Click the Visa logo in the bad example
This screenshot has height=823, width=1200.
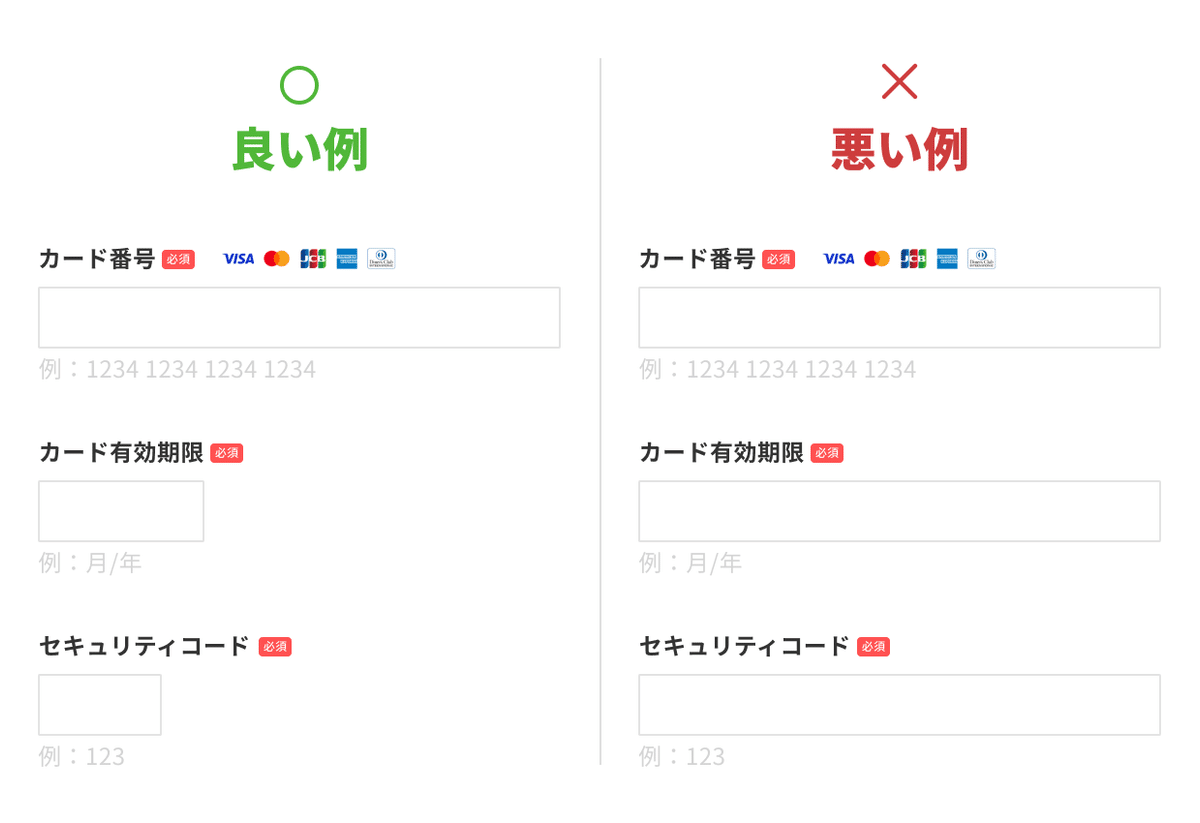(x=838, y=259)
